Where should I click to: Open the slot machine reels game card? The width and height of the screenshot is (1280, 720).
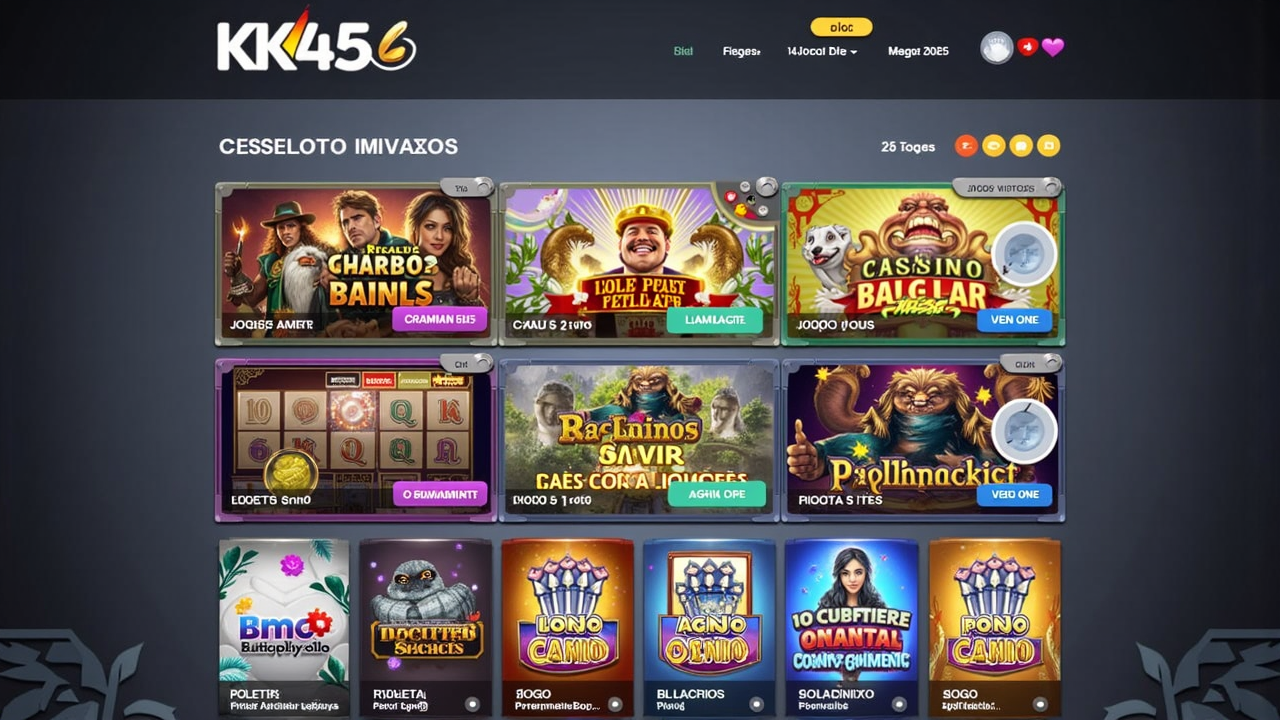coord(355,440)
